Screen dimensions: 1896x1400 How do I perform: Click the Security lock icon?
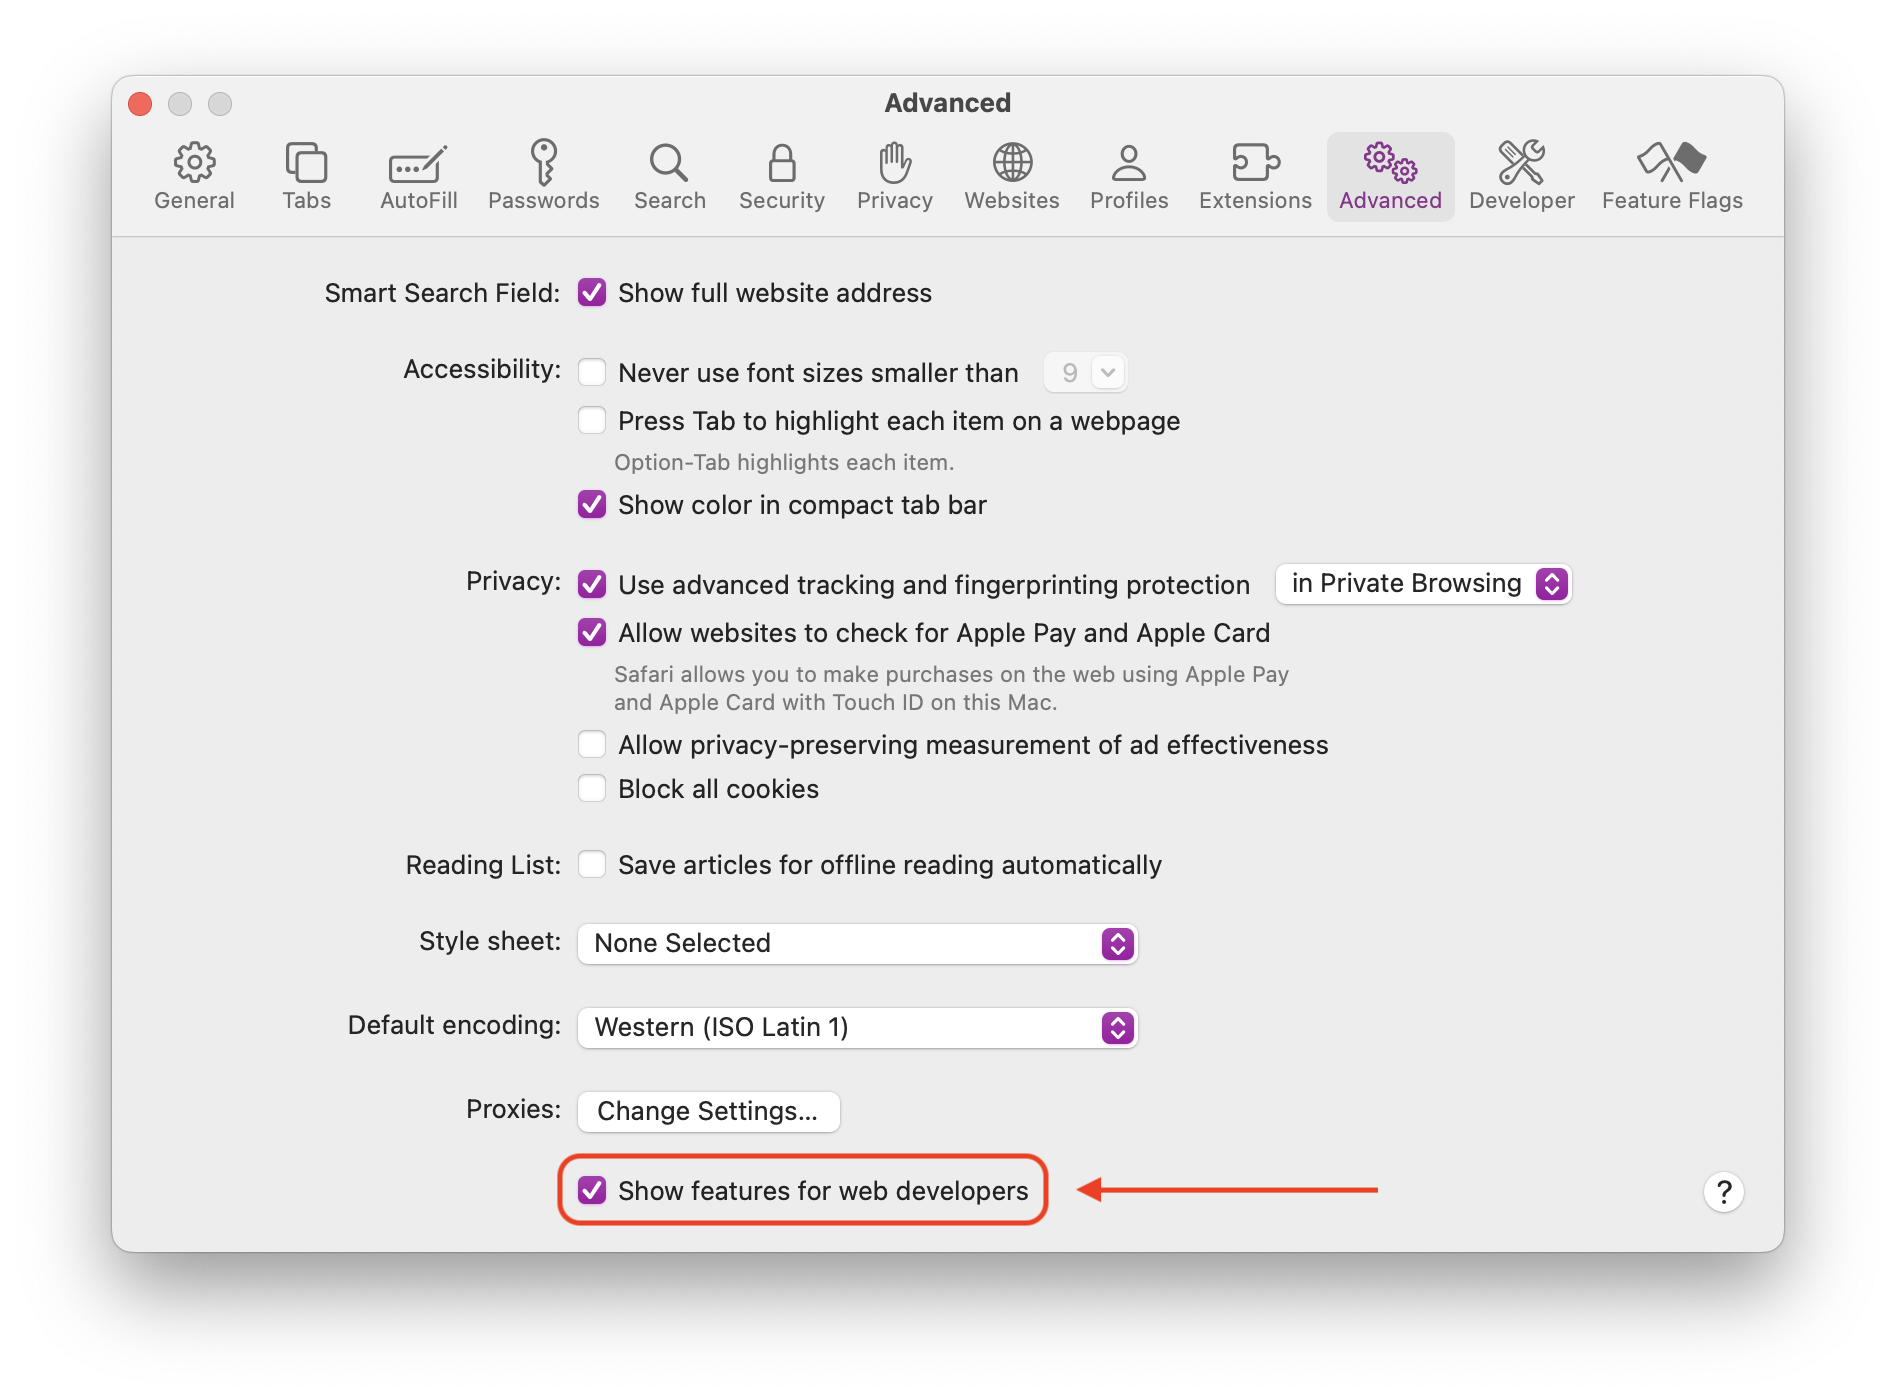click(781, 175)
